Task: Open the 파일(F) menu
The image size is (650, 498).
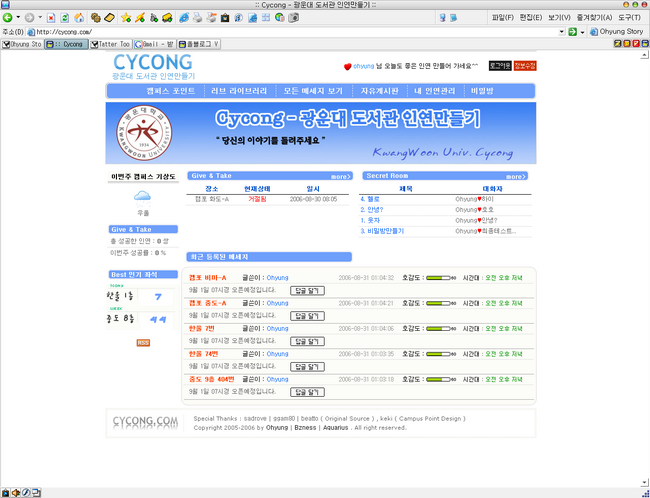Action: [503, 18]
